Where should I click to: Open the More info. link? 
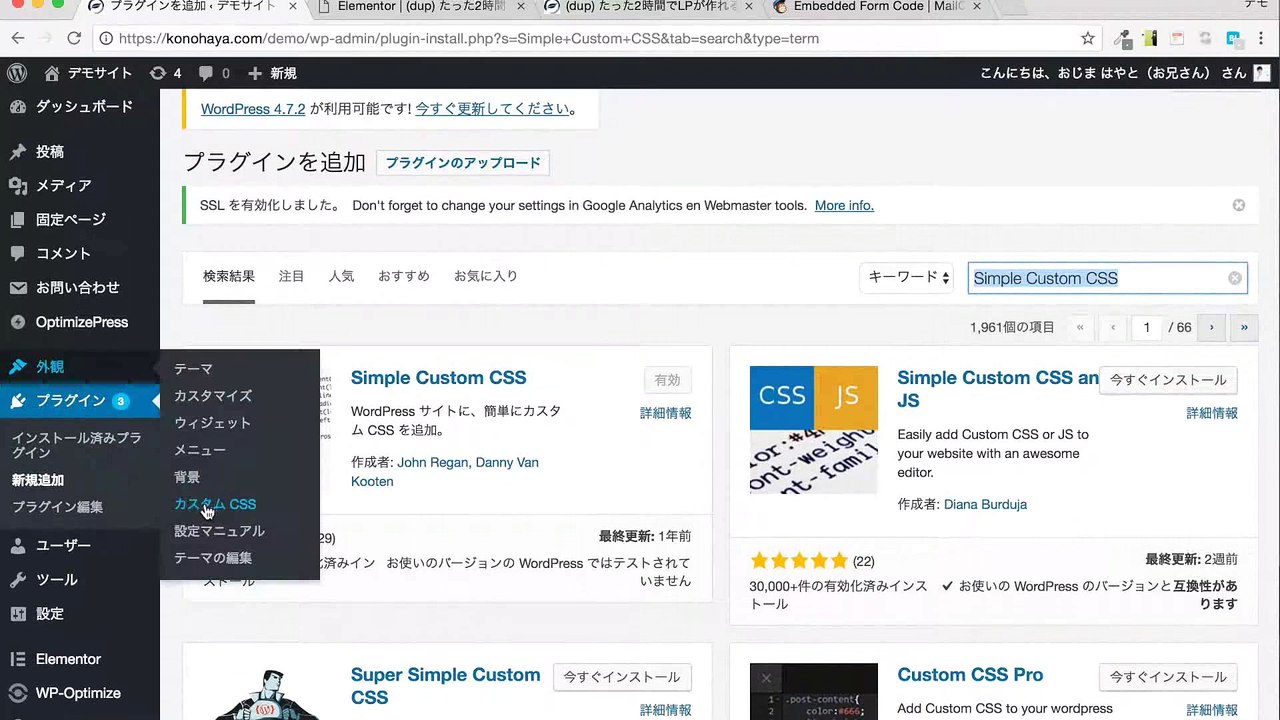tap(844, 205)
